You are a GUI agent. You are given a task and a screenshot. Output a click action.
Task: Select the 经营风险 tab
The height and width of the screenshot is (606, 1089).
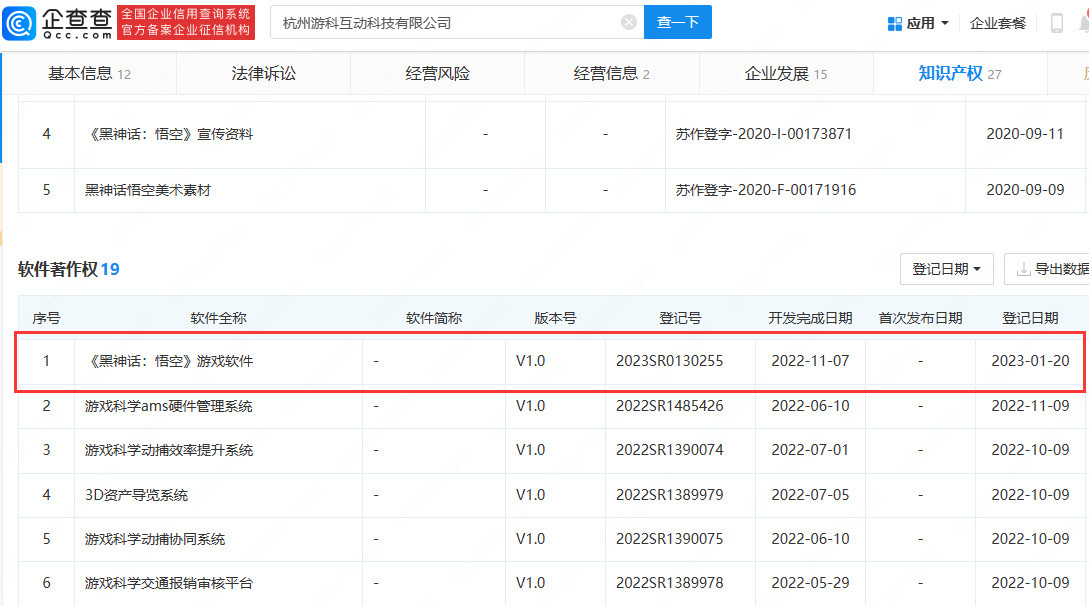437,73
